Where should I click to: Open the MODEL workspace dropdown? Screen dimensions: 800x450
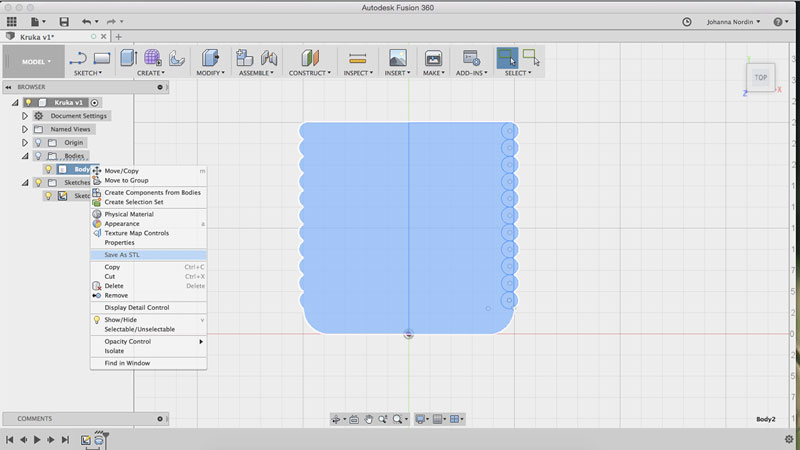click(36, 62)
